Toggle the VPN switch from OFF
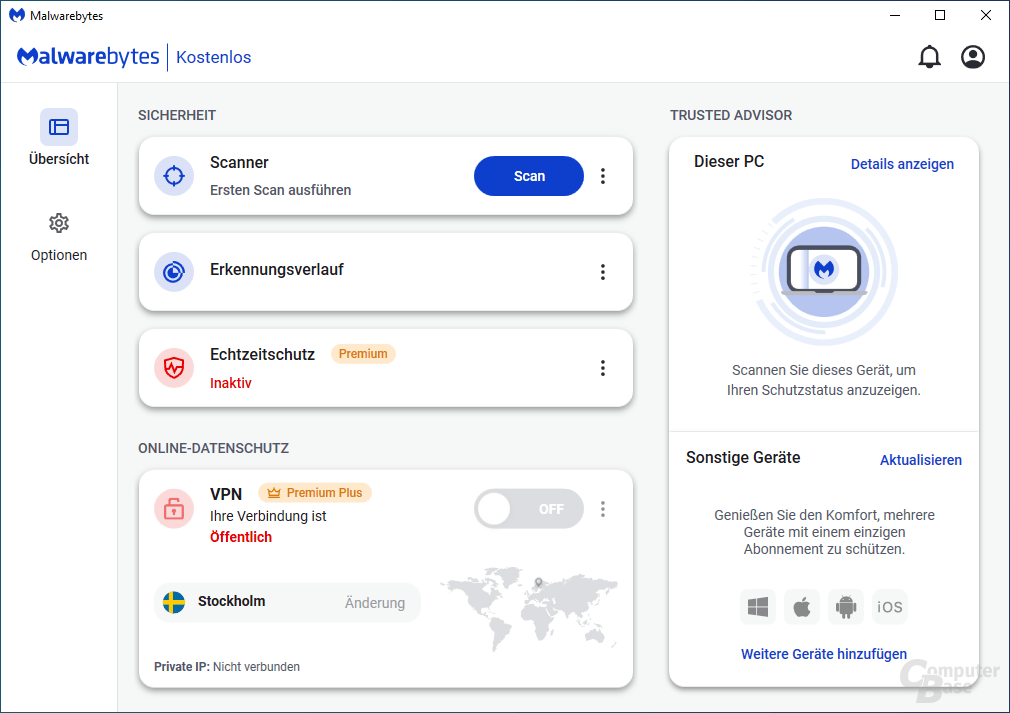Image resolution: width=1010 pixels, height=713 pixels. tap(529, 509)
